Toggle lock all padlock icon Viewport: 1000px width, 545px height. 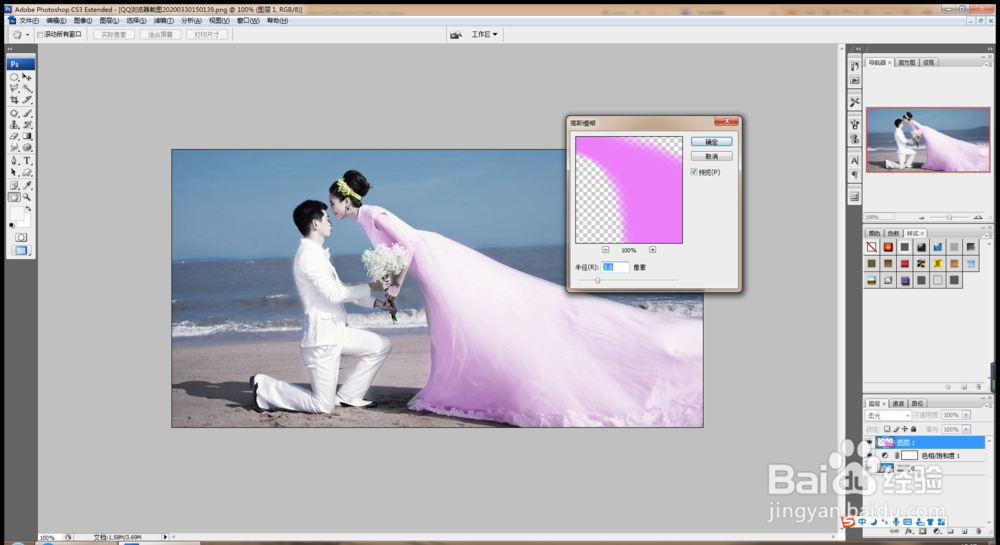(913, 429)
